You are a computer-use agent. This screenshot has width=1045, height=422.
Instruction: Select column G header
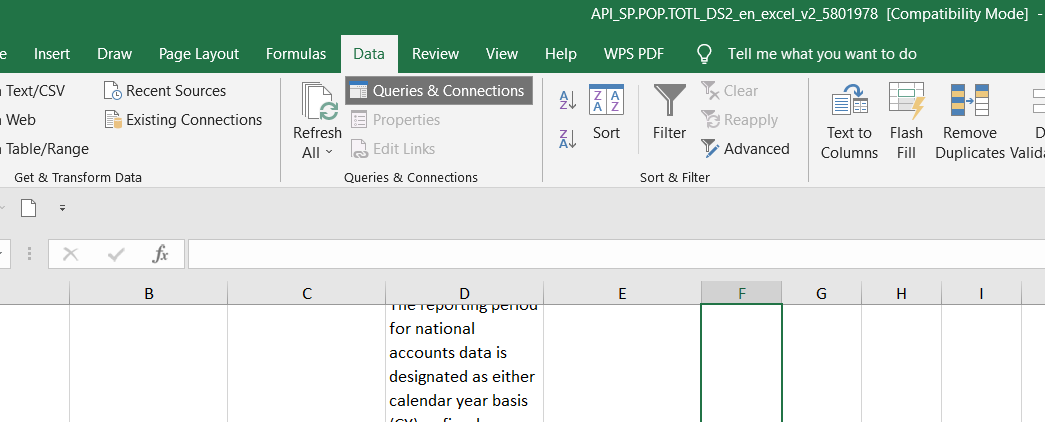(821, 293)
